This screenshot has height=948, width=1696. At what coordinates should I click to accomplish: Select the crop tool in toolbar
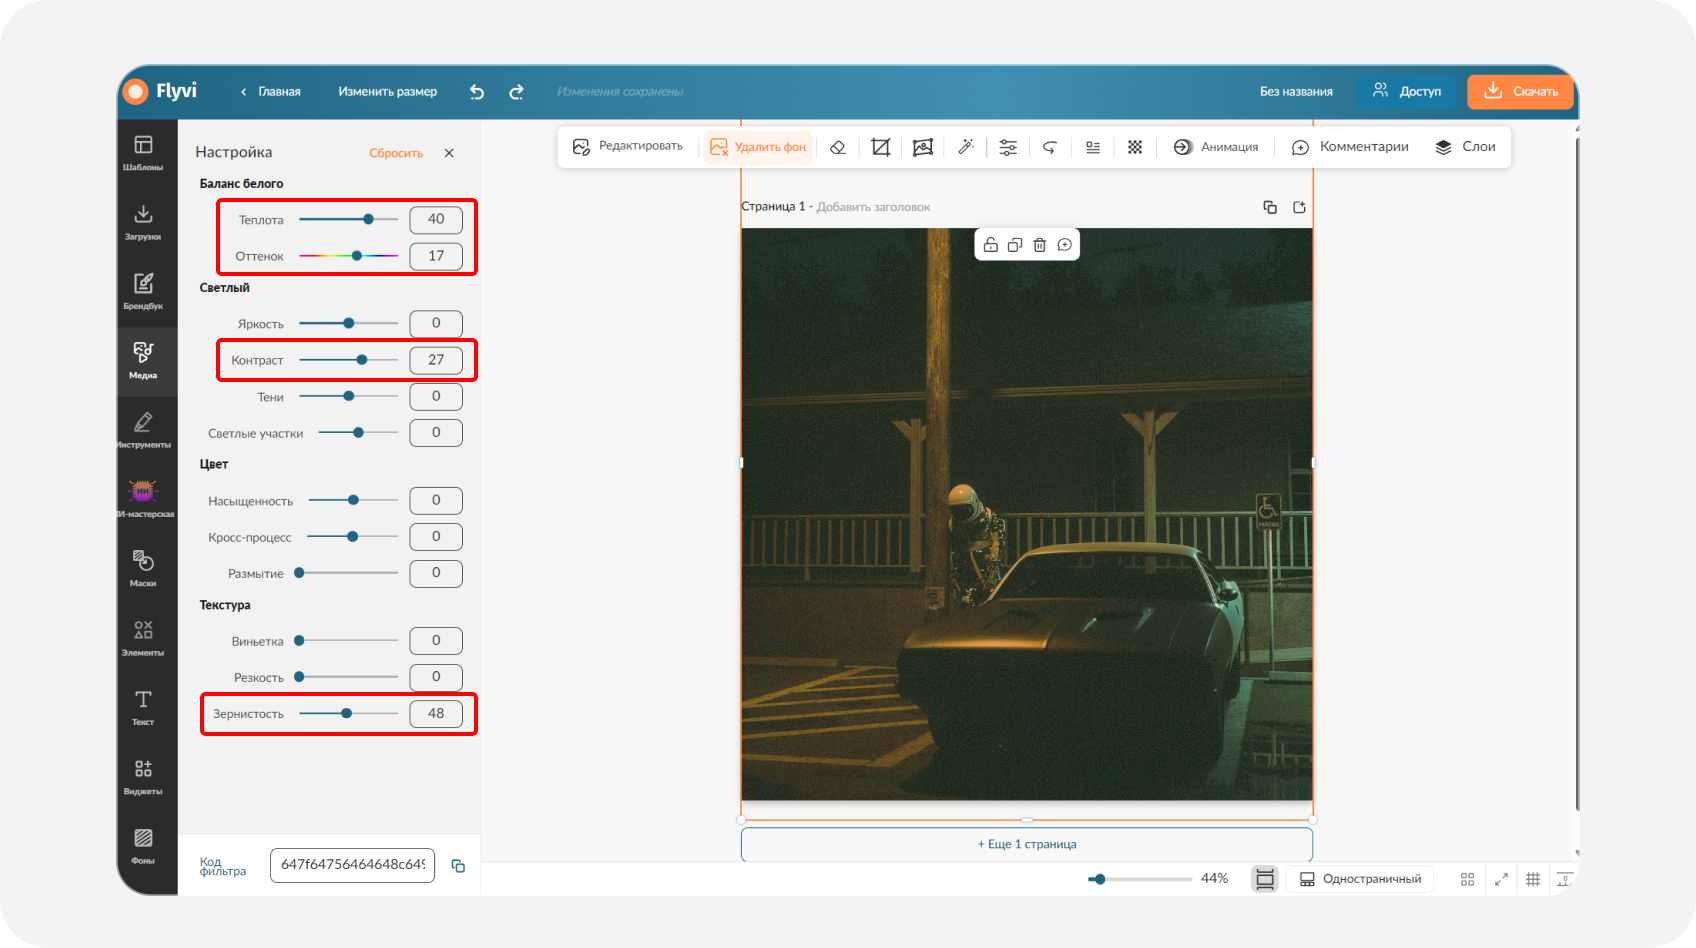point(880,147)
